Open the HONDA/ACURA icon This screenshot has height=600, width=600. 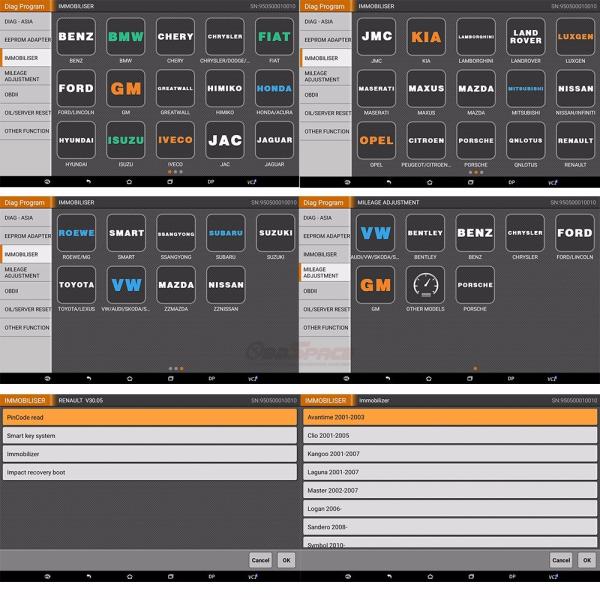tap(274, 88)
